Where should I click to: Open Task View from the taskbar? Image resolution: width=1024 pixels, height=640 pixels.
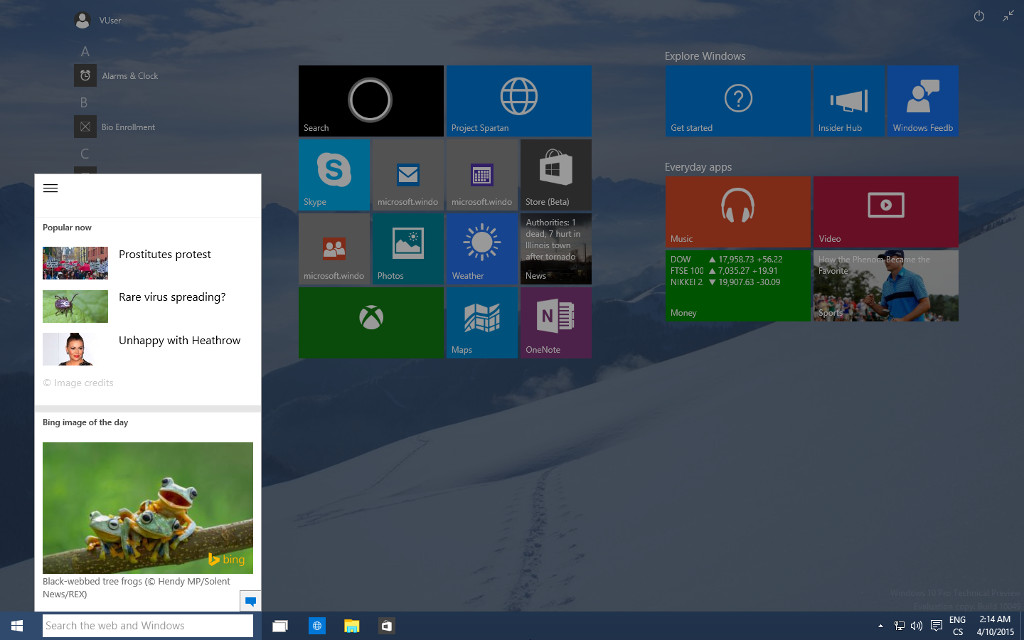coord(280,626)
